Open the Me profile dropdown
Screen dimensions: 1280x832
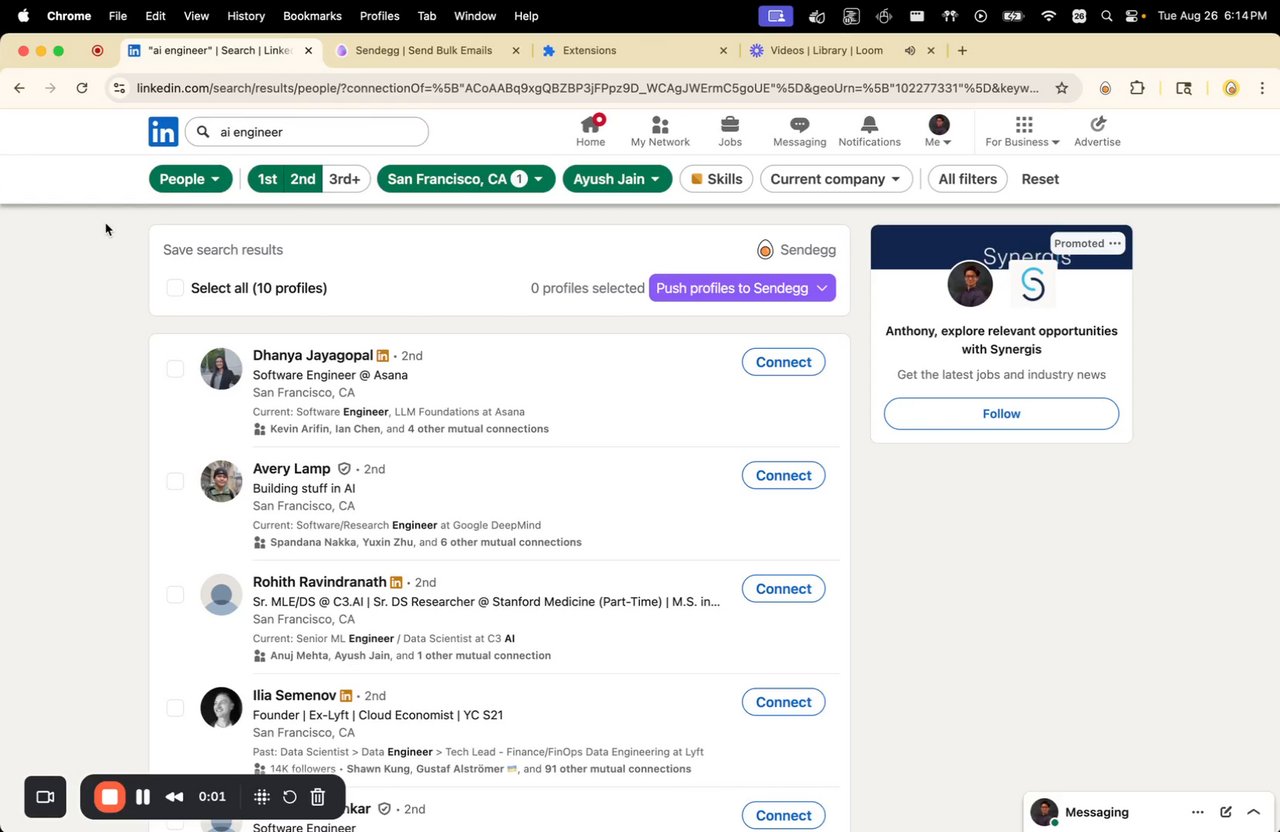click(x=938, y=131)
